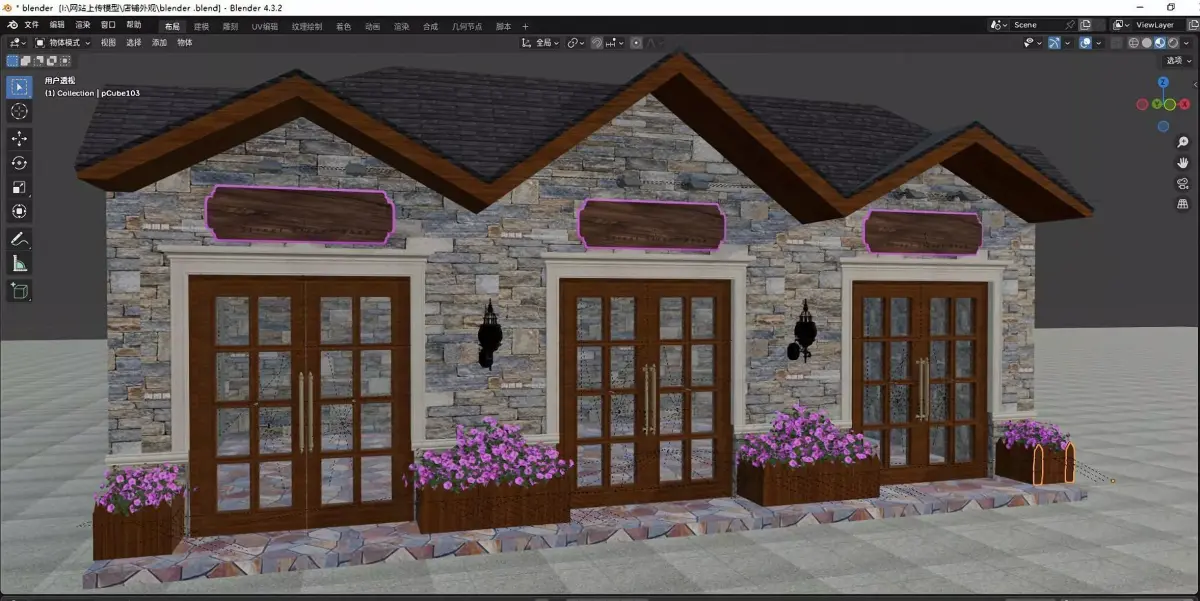Click the Z axis on navigation gizmo
Screen dimensions: 1200x601
click(1164, 82)
